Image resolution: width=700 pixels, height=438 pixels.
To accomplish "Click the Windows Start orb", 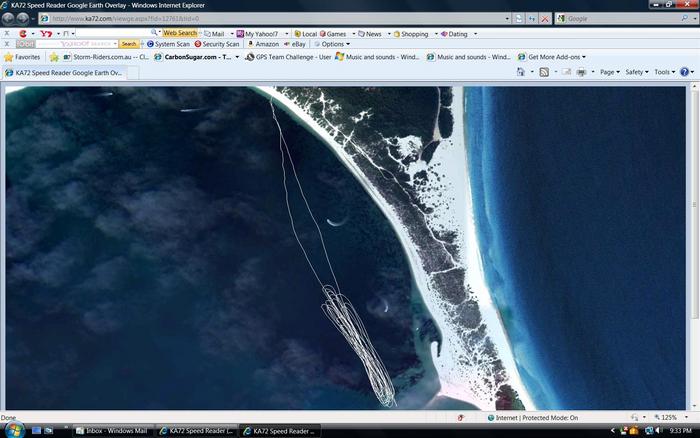I will [12, 430].
